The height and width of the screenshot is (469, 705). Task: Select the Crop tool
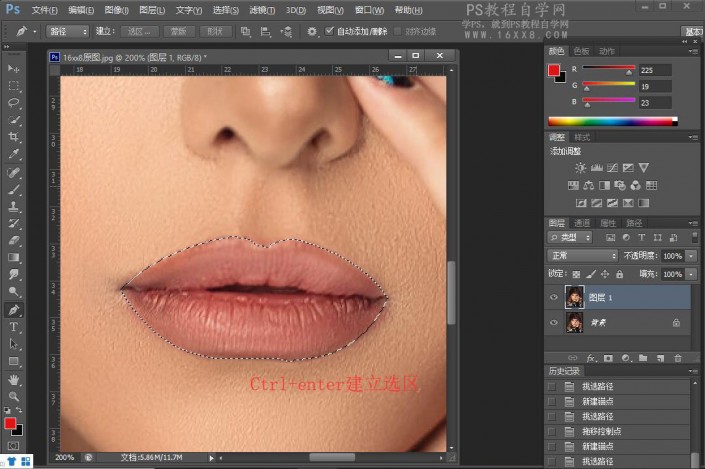coord(13,137)
